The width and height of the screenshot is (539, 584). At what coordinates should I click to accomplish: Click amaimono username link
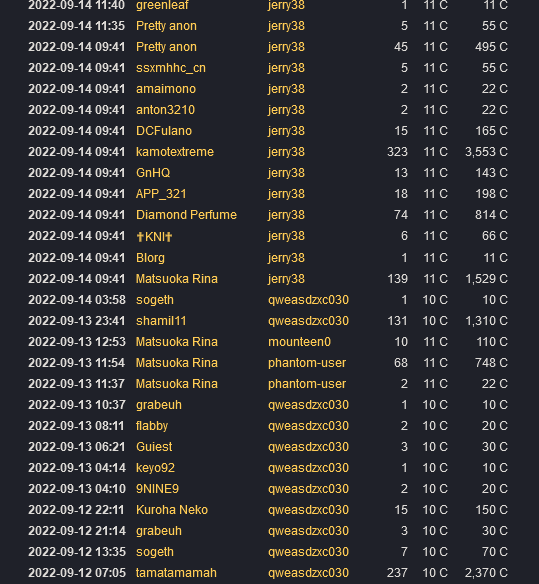tap(166, 89)
